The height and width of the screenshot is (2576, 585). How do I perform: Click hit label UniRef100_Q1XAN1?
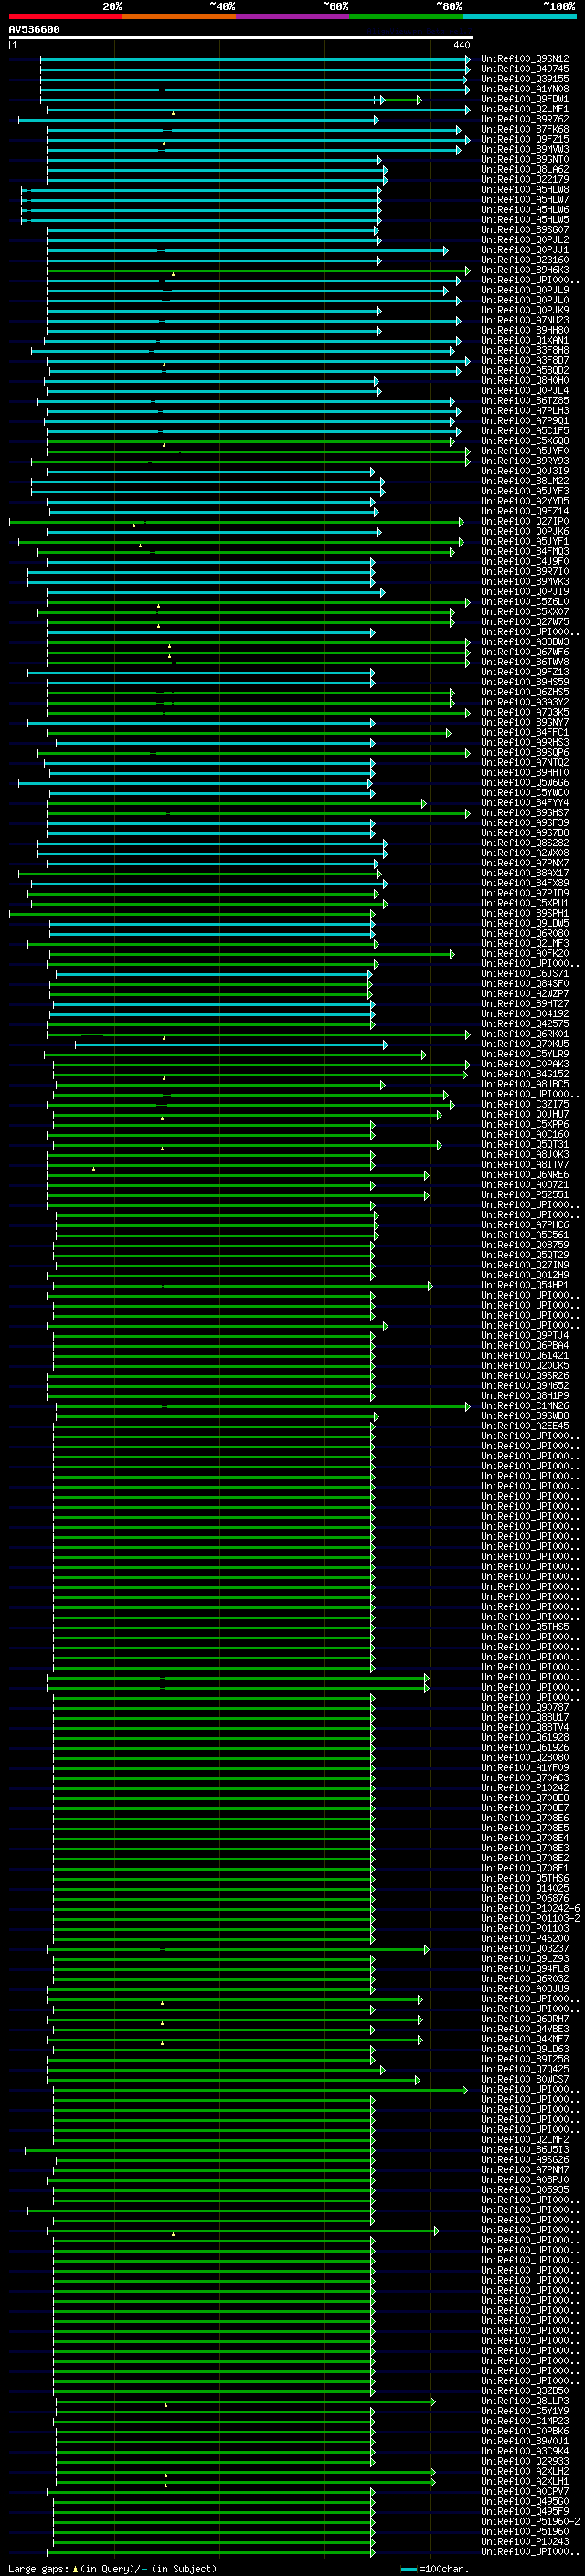(525, 340)
